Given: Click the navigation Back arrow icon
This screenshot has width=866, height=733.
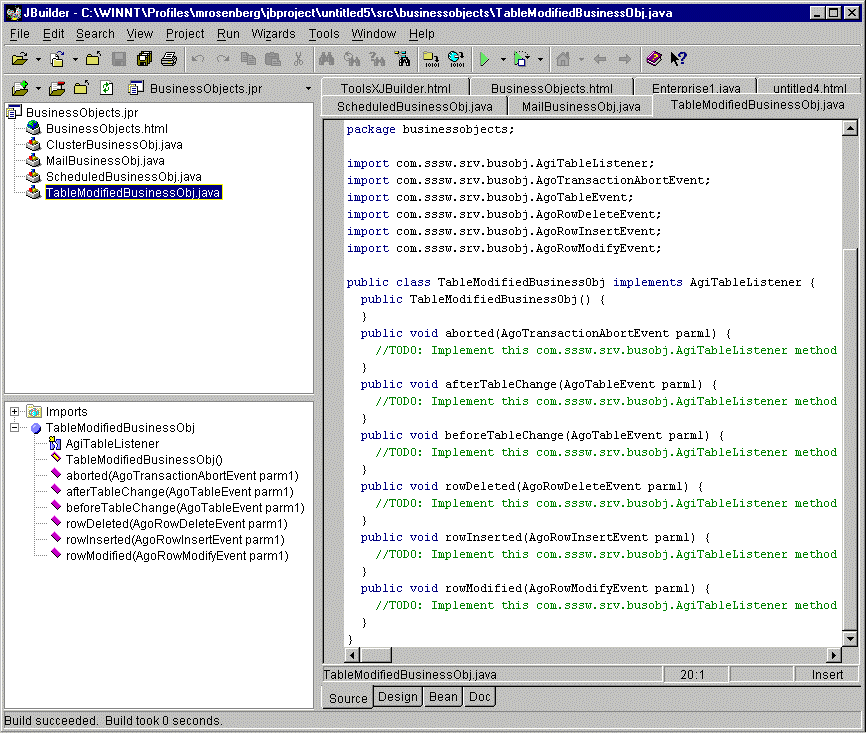Looking at the screenshot, I should 600,59.
